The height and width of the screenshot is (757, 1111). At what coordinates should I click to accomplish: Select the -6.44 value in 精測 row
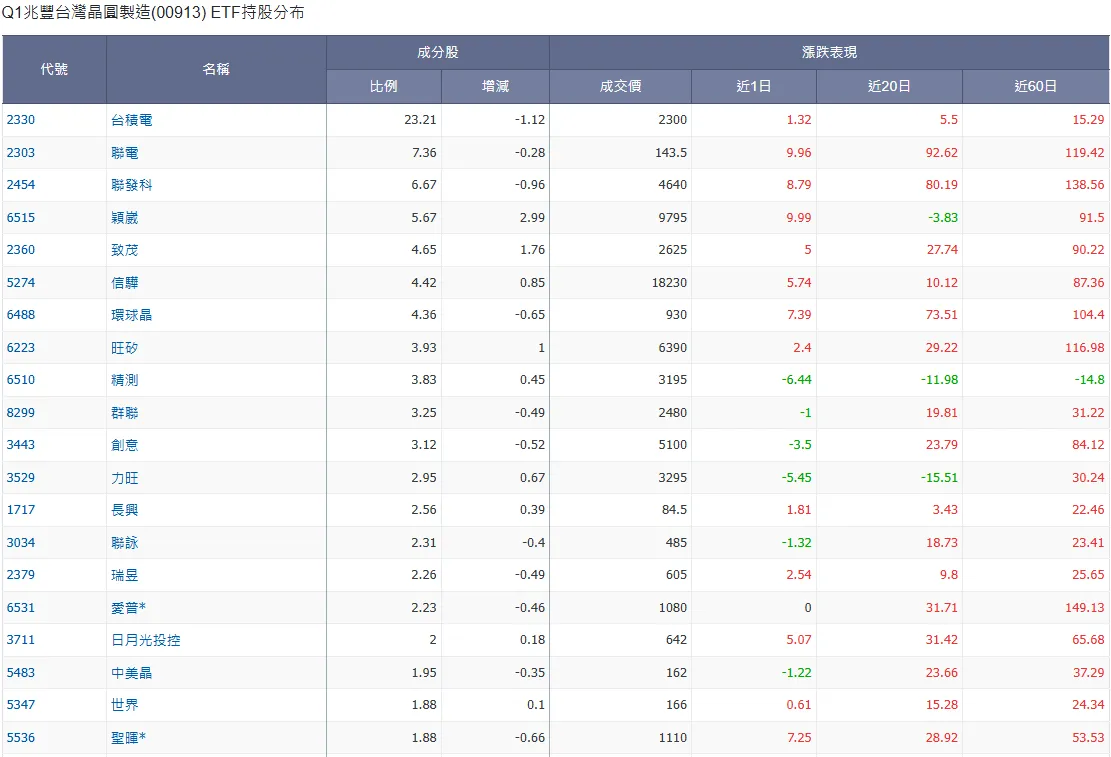point(796,380)
